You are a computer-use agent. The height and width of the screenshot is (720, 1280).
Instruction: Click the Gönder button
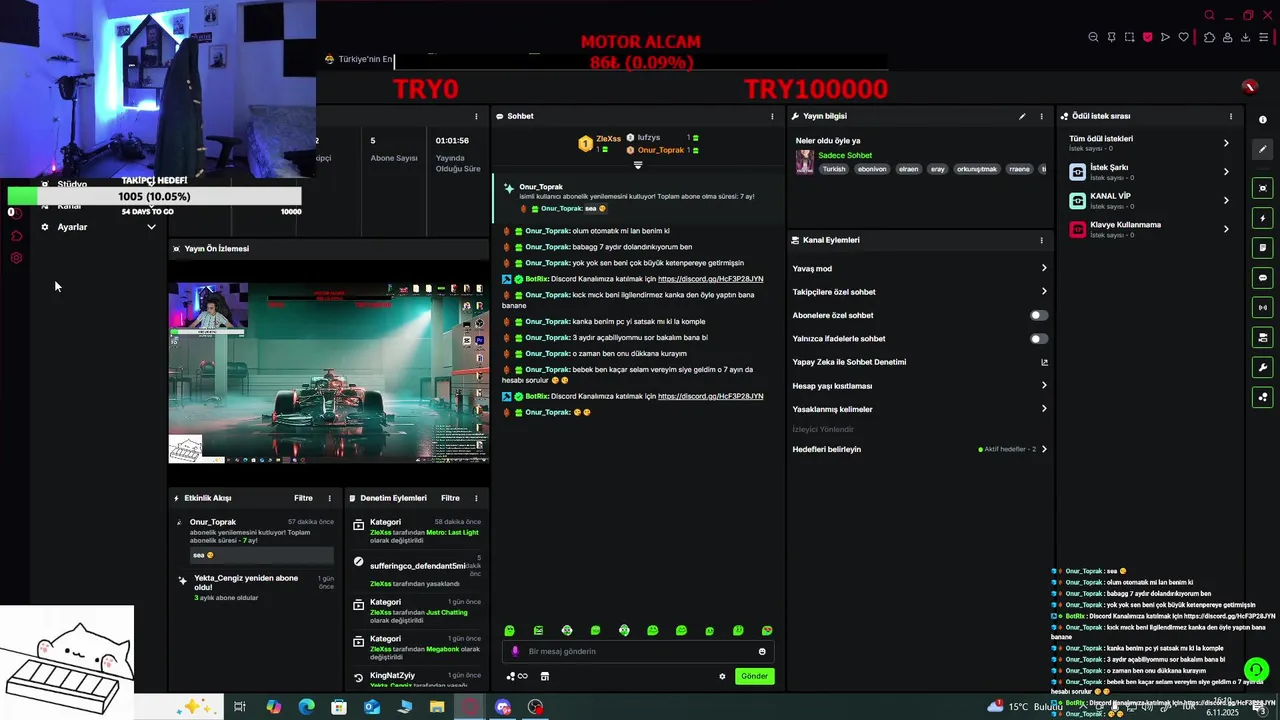pos(755,676)
